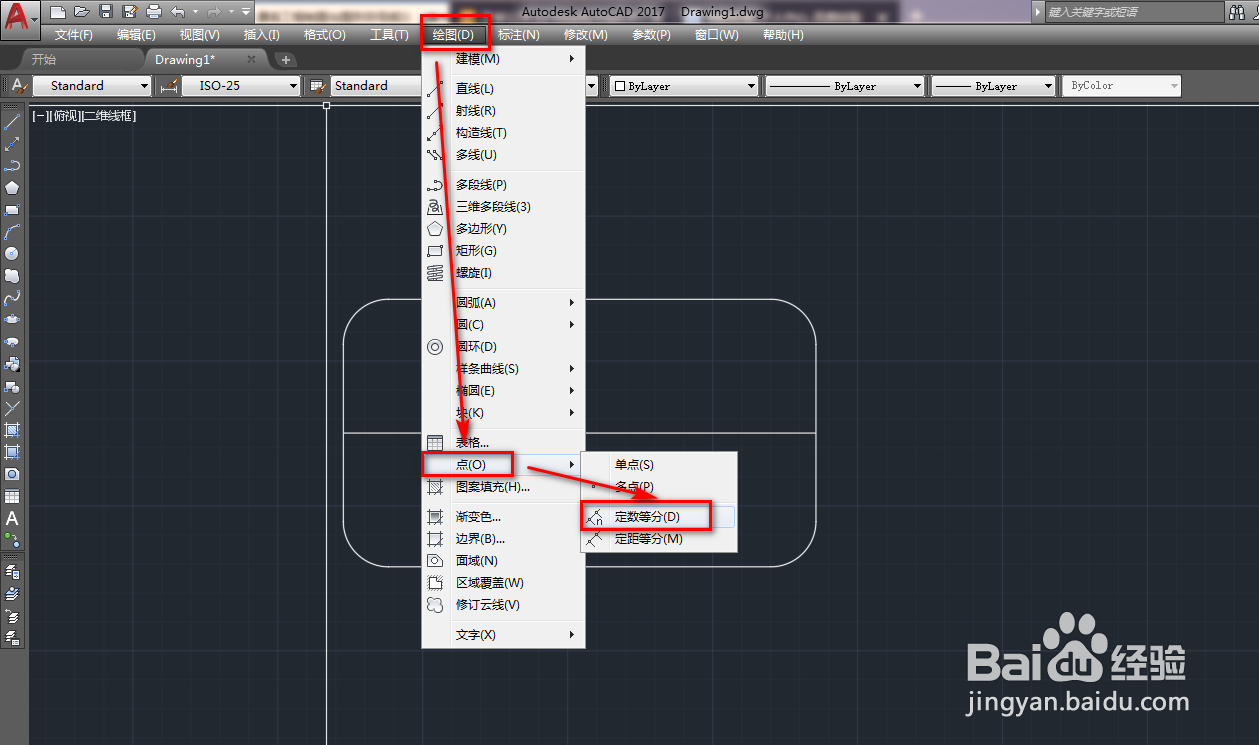Click the Undo arrow icon
The height and width of the screenshot is (745, 1259).
tap(177, 12)
